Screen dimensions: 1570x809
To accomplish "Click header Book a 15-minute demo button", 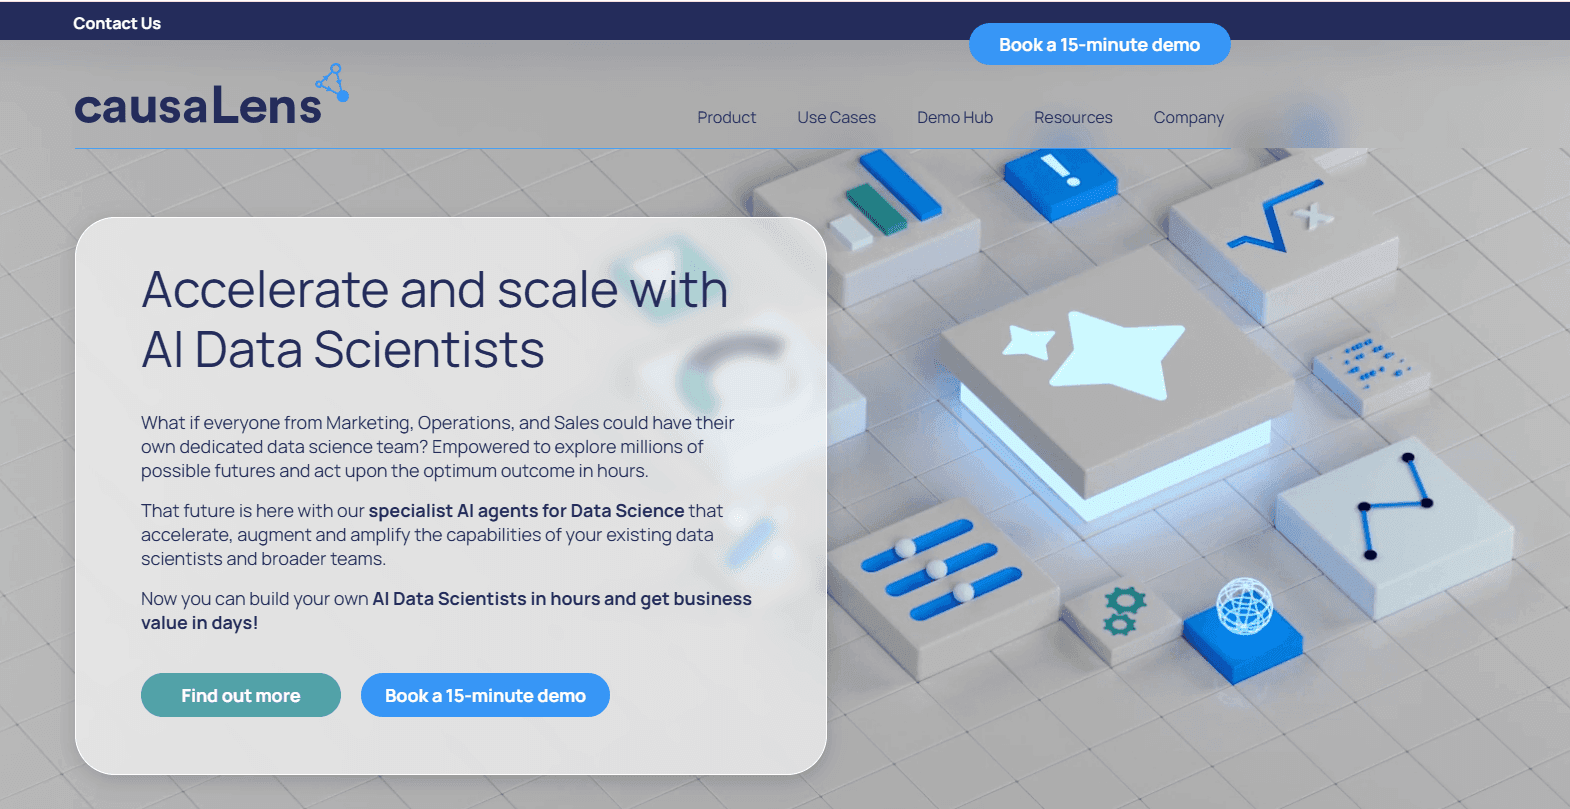I will coord(1099,44).
